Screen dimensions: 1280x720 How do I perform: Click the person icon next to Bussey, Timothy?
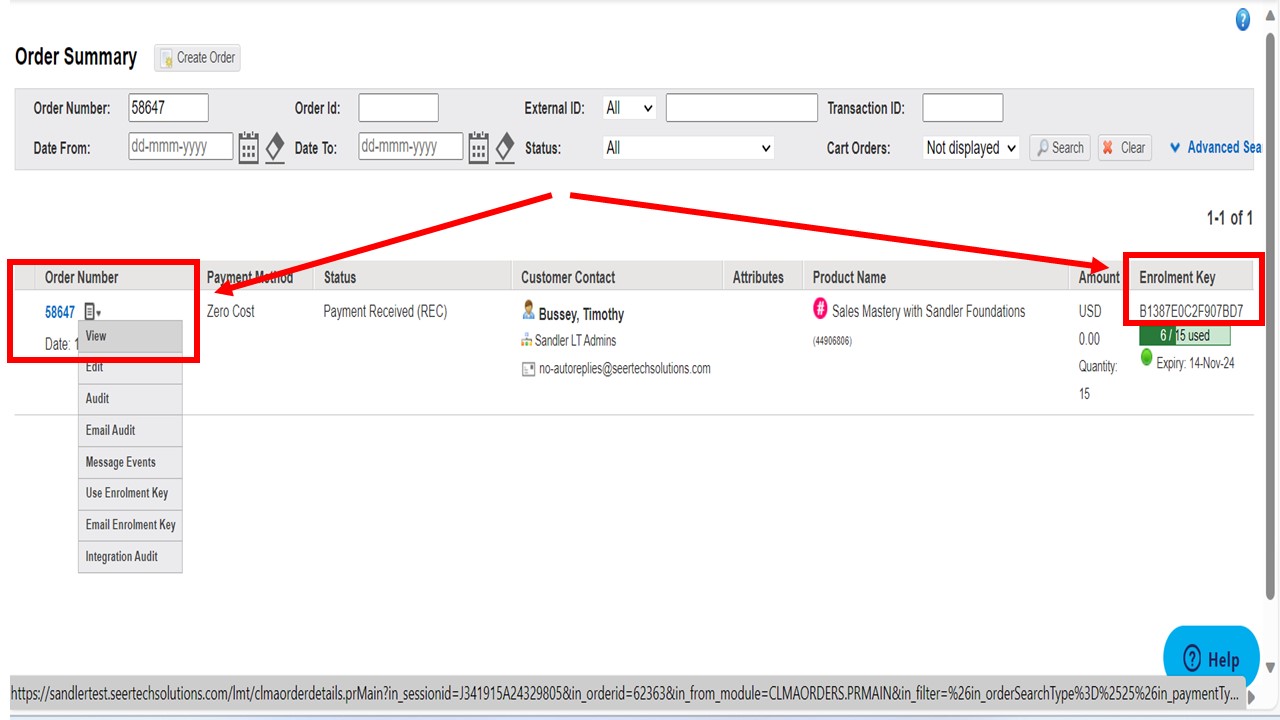[x=528, y=310]
